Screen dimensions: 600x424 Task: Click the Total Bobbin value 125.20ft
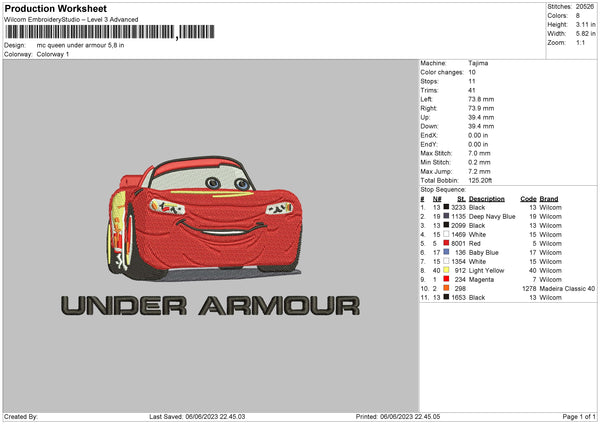pos(480,180)
